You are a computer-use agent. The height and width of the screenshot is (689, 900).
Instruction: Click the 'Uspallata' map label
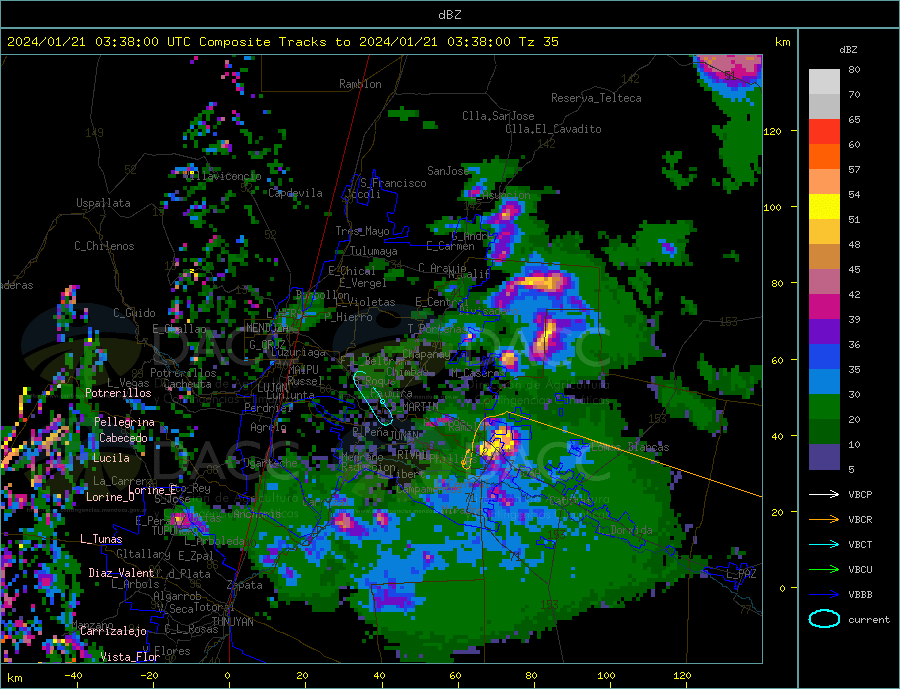coord(103,203)
